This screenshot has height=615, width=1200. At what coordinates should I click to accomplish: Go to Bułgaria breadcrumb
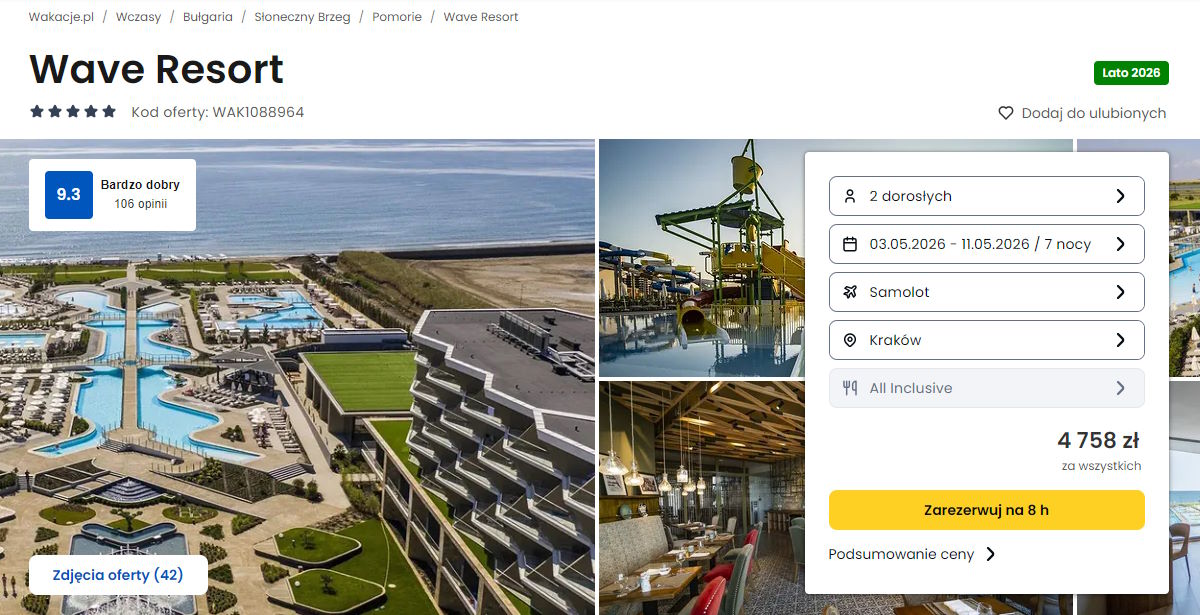point(207,17)
